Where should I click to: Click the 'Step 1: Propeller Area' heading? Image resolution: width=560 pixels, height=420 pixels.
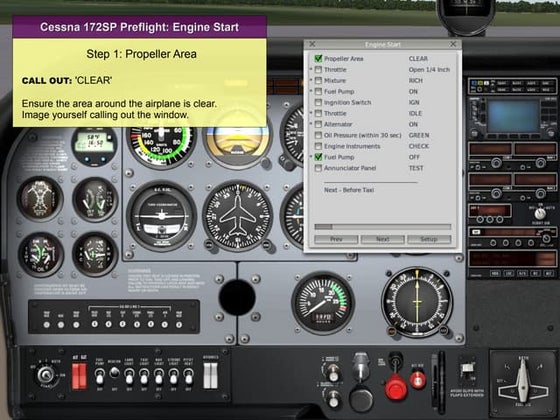click(x=141, y=54)
